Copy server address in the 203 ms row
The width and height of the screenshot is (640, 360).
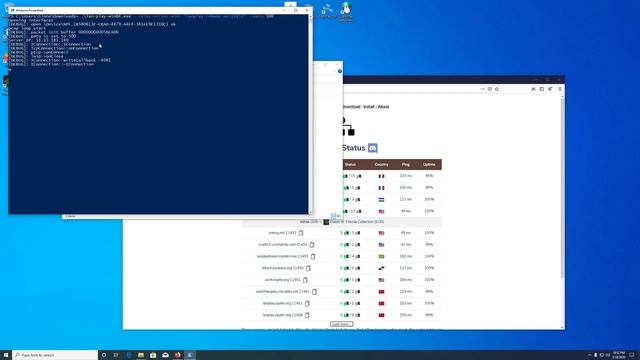(x=307, y=304)
